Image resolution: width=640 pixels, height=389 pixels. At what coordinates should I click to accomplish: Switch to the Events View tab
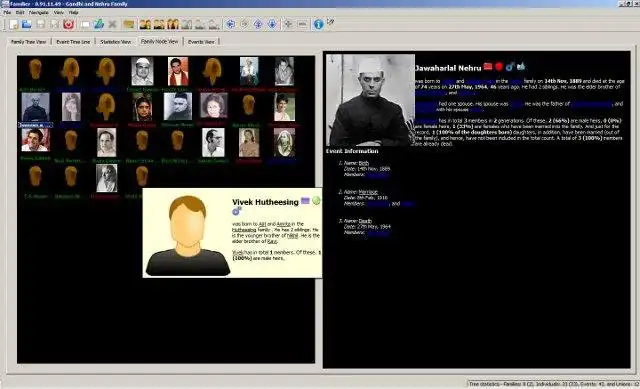pyautogui.click(x=201, y=42)
